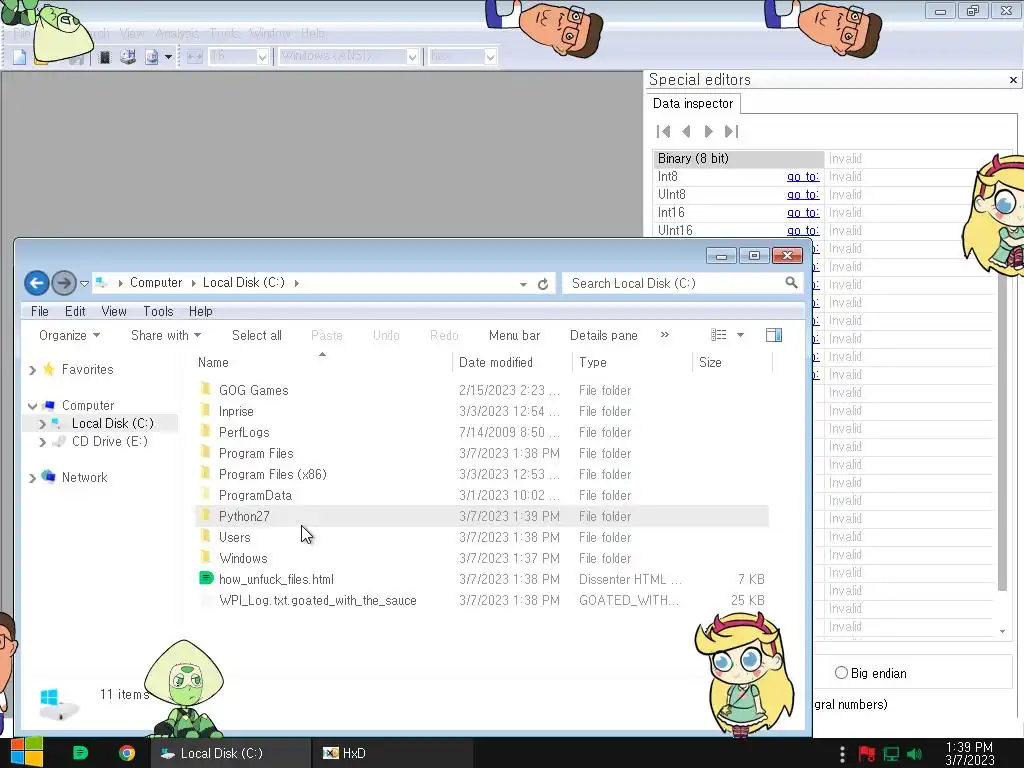Expand the CD Drive (E:) tree node

[42, 442]
